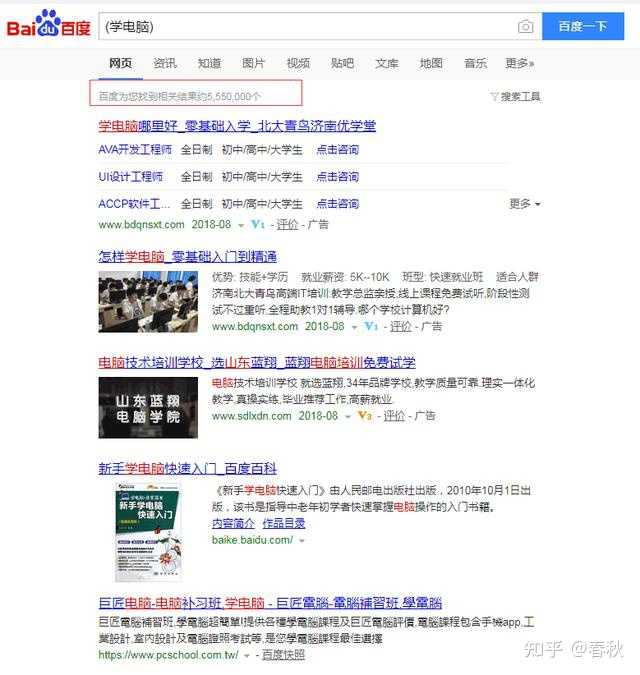640x675 pixels.
Task: Open result 巨匠电脑-电脑补习班 学电脑
Action: click(x=270, y=603)
